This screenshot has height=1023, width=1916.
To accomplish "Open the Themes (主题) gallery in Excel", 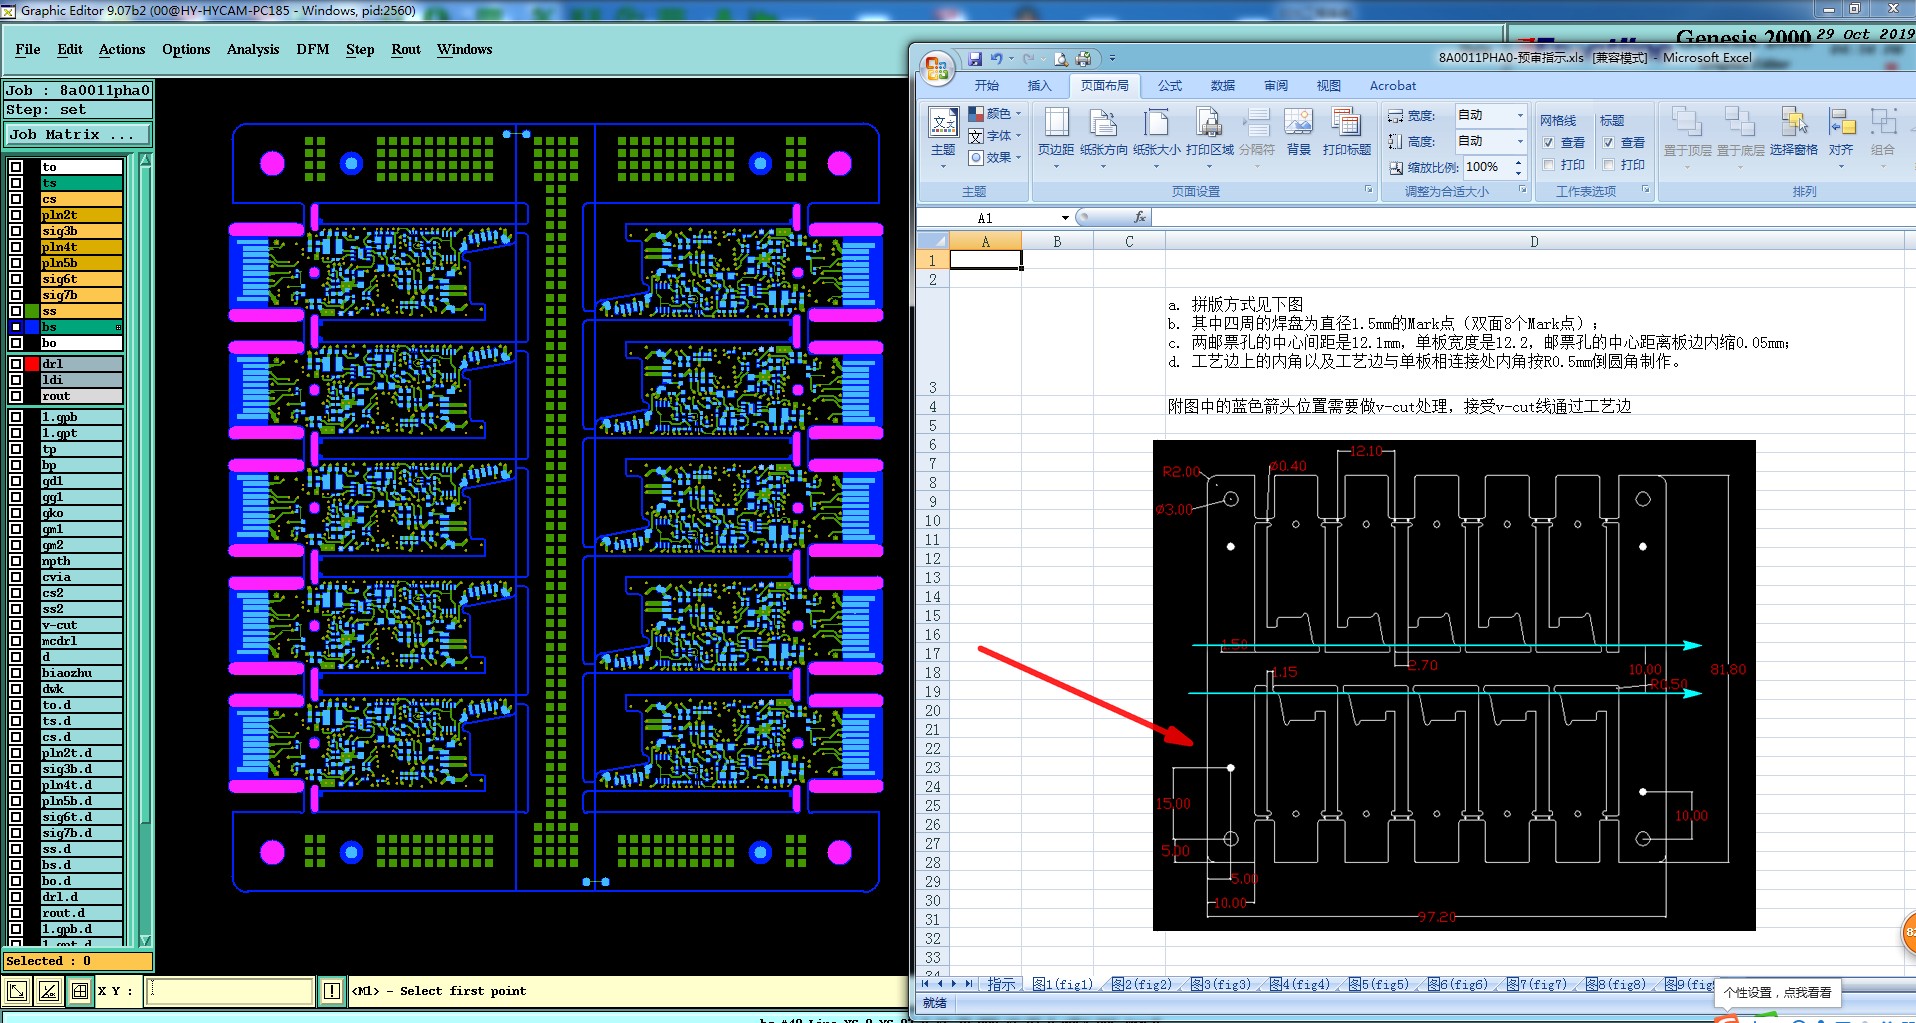I will [x=943, y=137].
